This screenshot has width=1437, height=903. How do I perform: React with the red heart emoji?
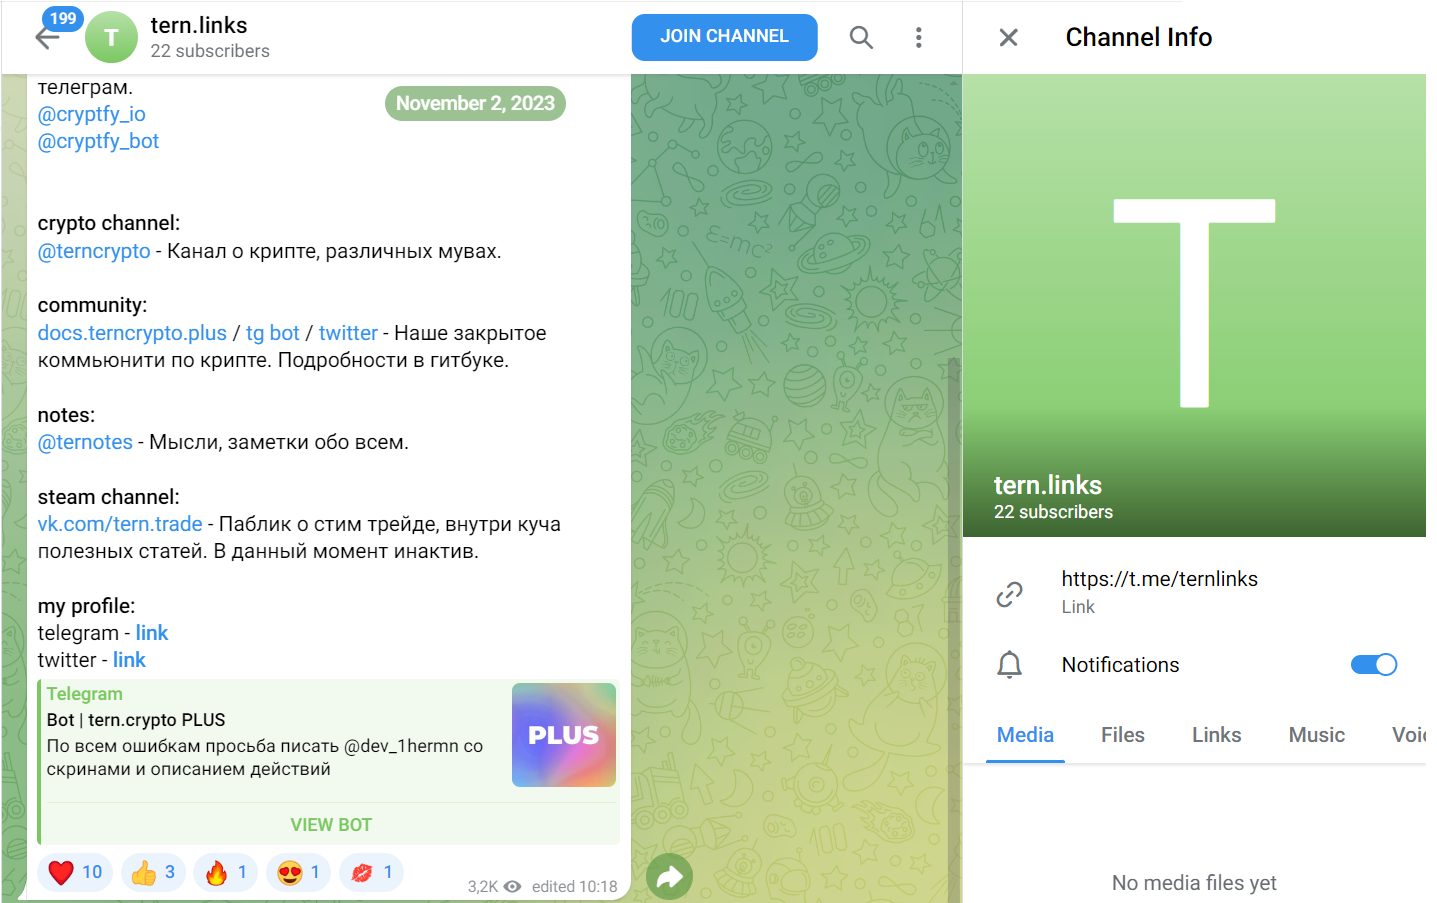[x=76, y=872]
